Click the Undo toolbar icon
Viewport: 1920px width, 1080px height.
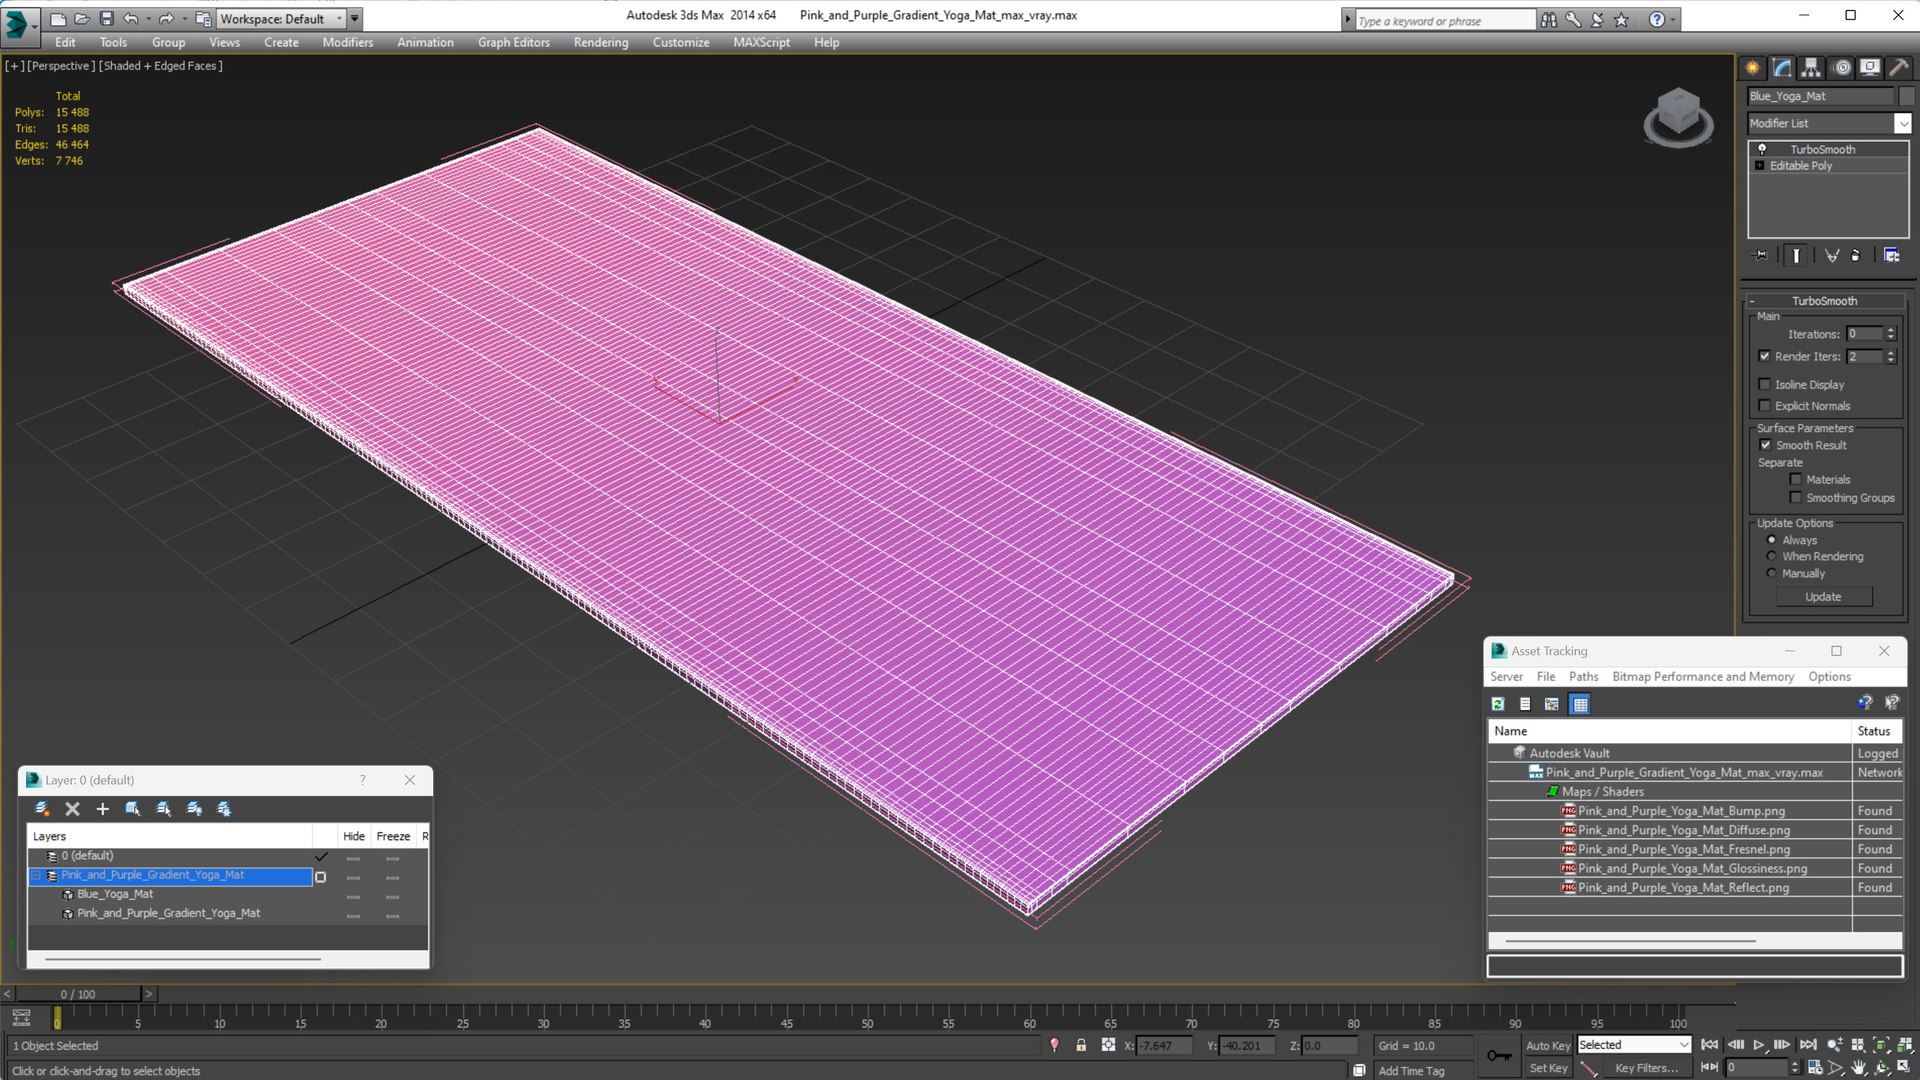131,19
